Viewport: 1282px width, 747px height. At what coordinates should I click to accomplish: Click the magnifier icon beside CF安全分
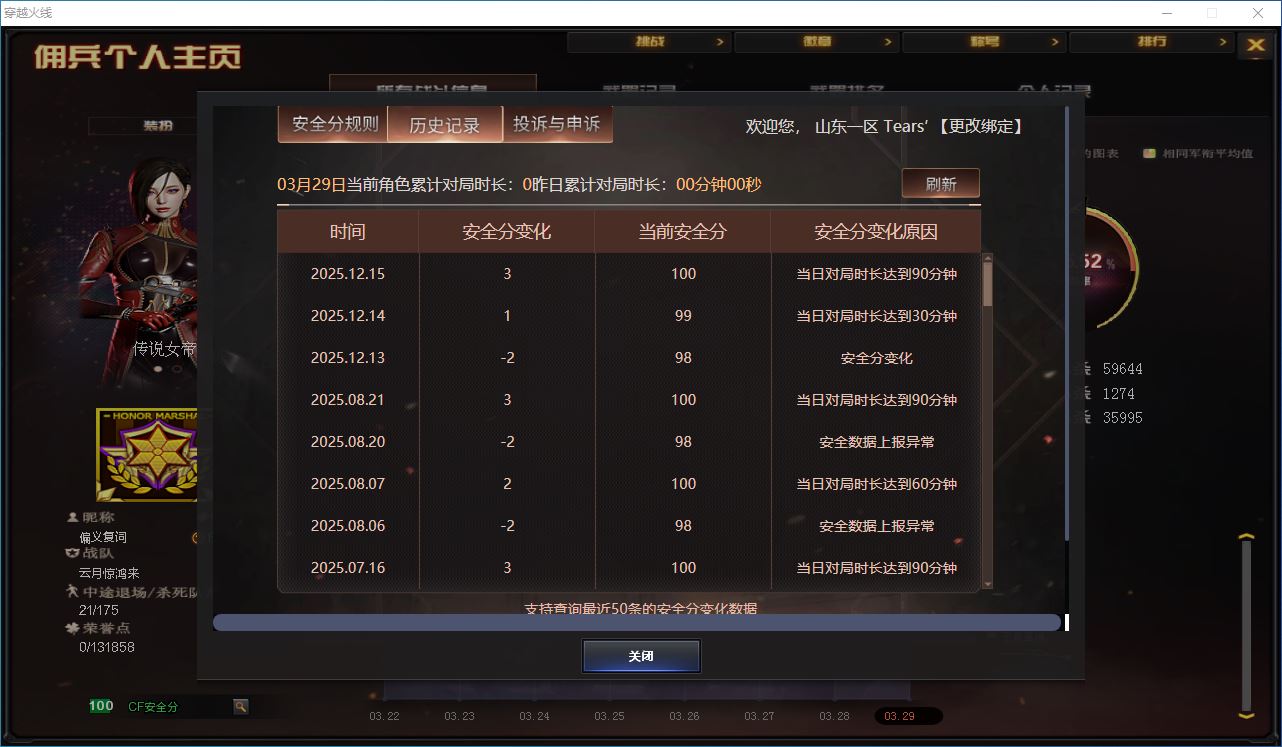(240, 705)
